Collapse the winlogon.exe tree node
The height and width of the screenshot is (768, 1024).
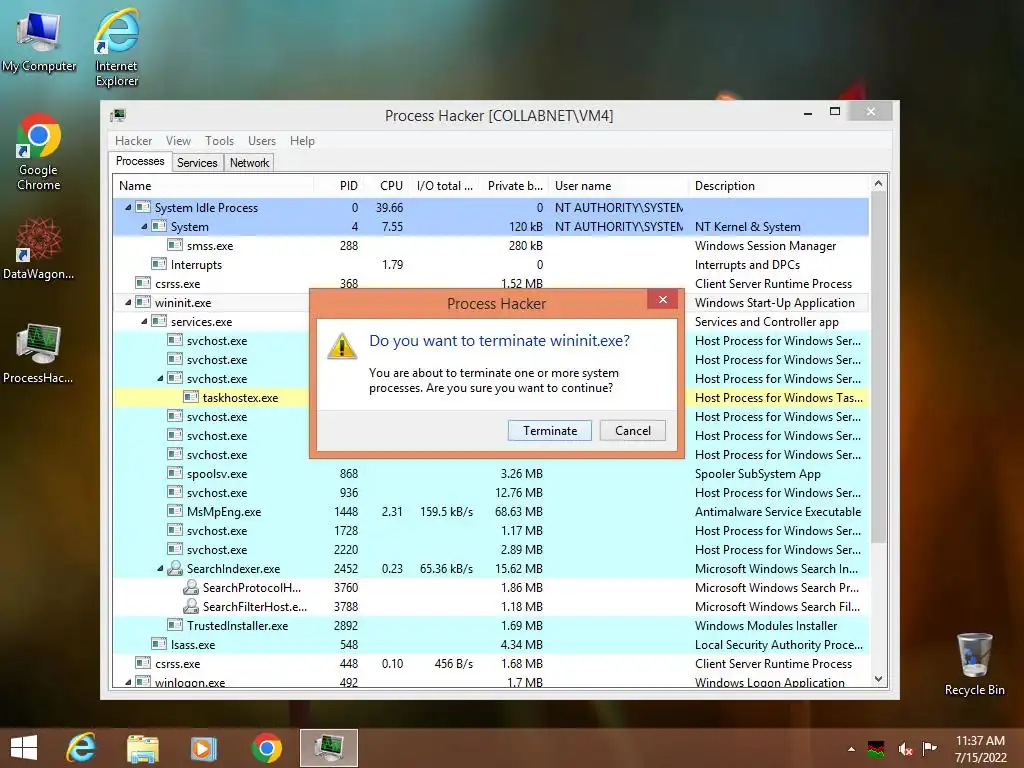[128, 682]
